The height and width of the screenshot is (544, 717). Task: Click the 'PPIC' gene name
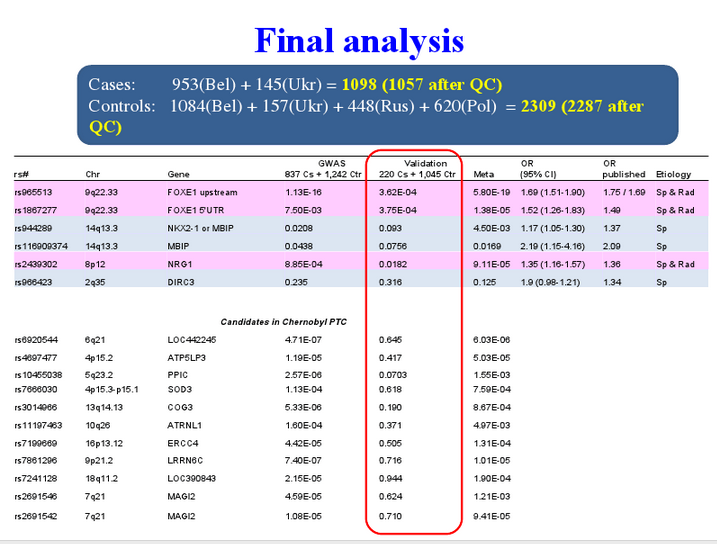point(177,375)
